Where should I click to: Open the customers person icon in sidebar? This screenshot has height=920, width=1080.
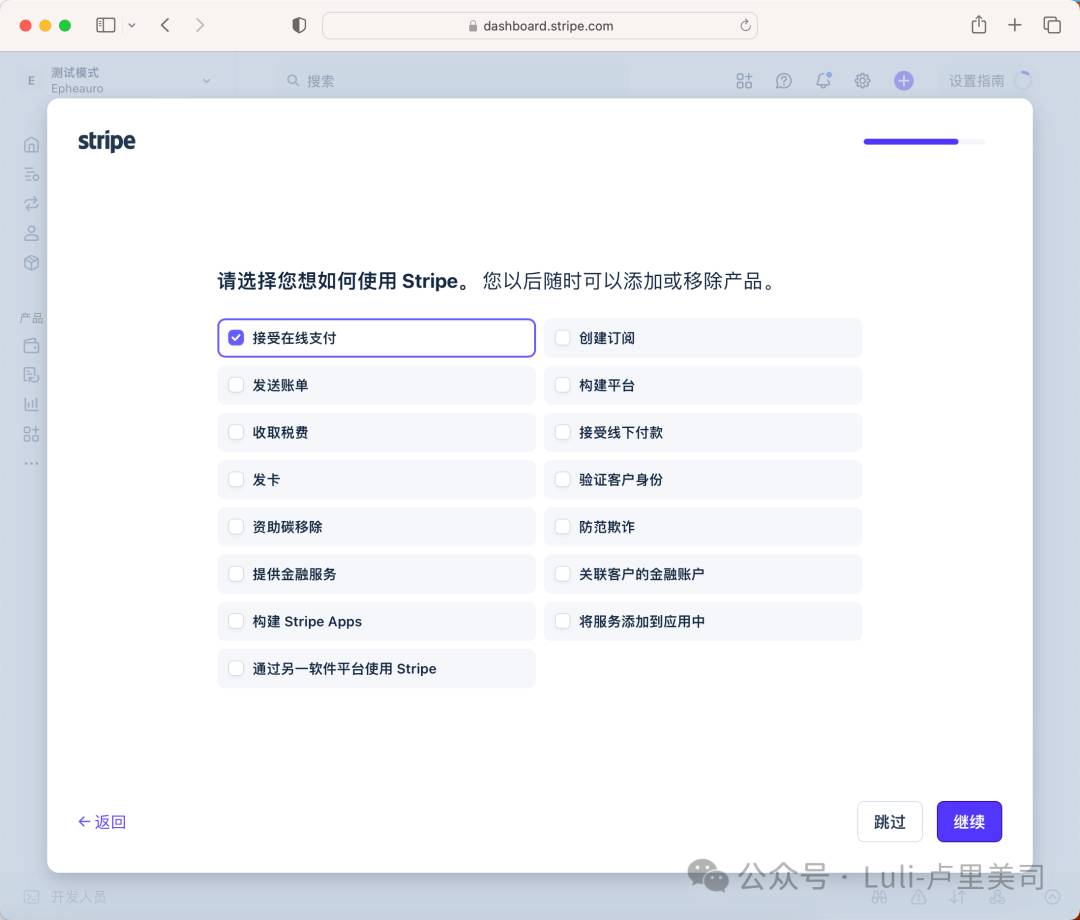pos(32,233)
